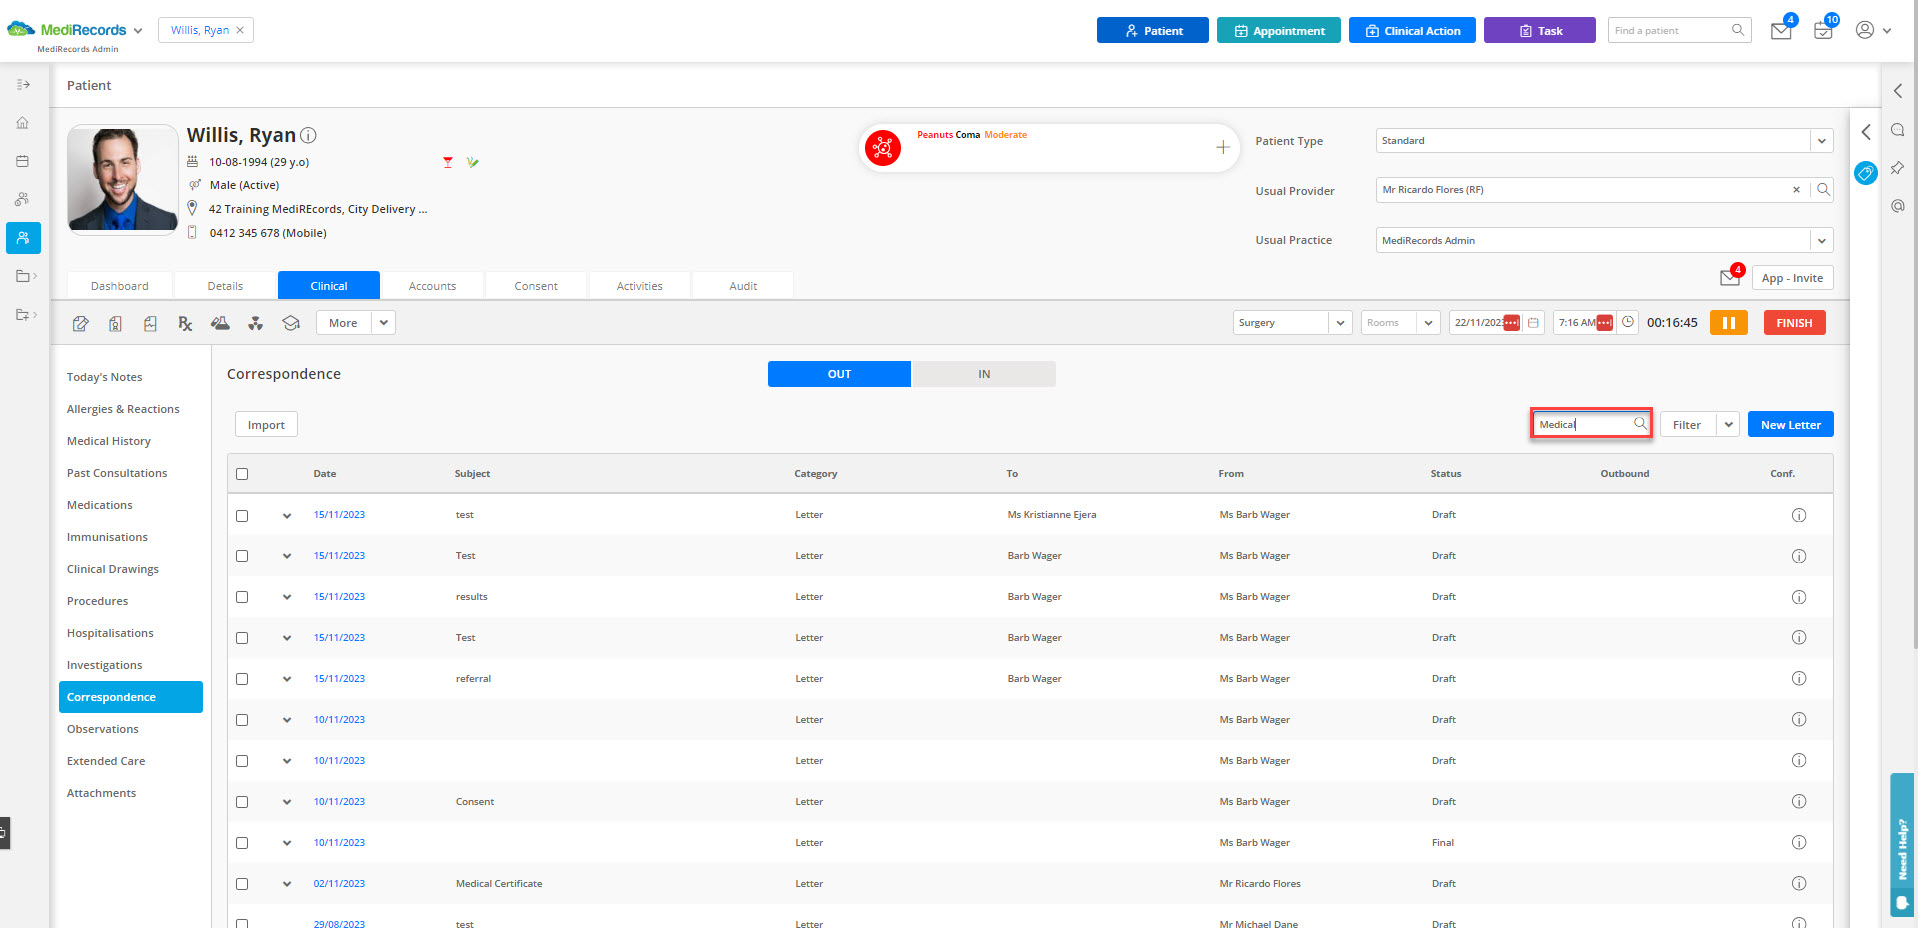Click the home icon in left sidebar
The height and width of the screenshot is (928, 1918).
pyautogui.click(x=22, y=123)
